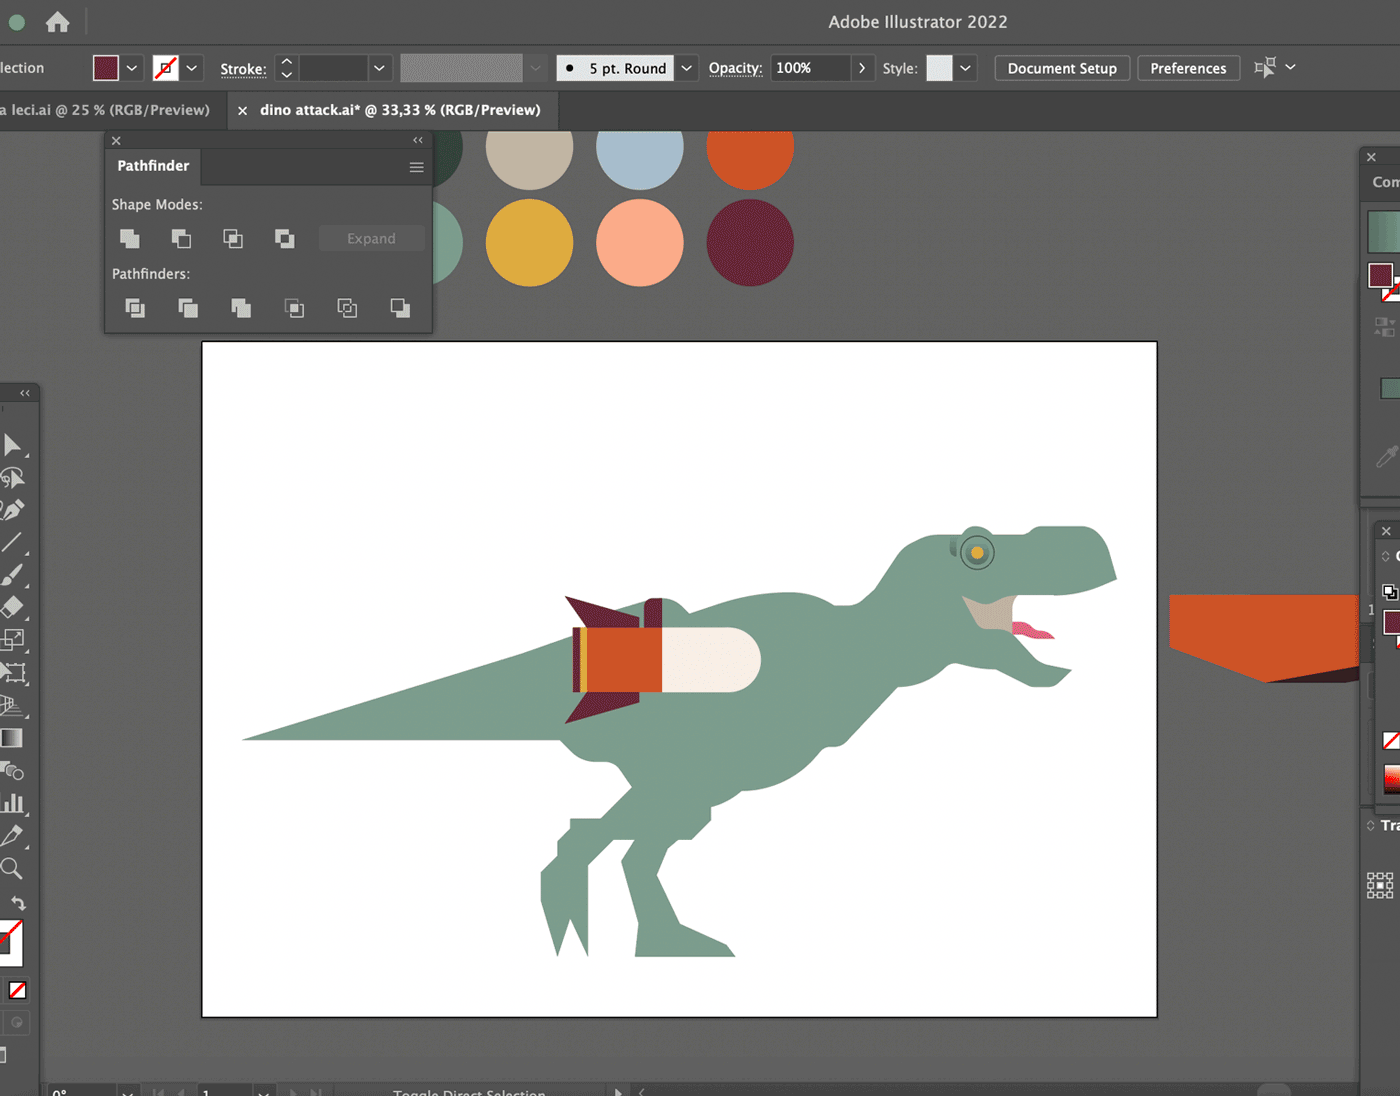The height and width of the screenshot is (1096, 1400).
Task: Open the fill color dropdown arrow
Action: (x=132, y=68)
